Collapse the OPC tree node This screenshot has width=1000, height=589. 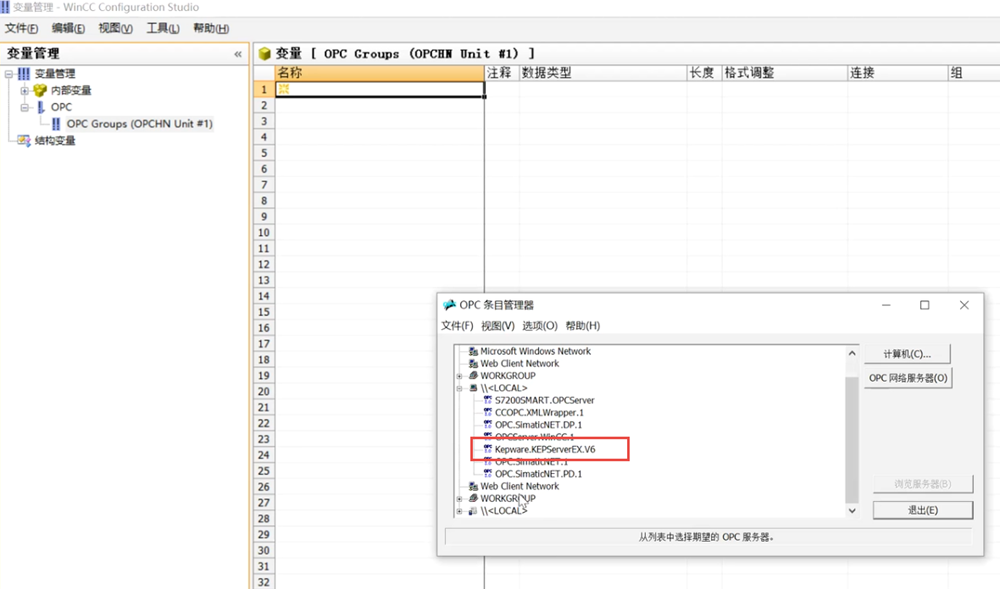[x=25, y=107]
